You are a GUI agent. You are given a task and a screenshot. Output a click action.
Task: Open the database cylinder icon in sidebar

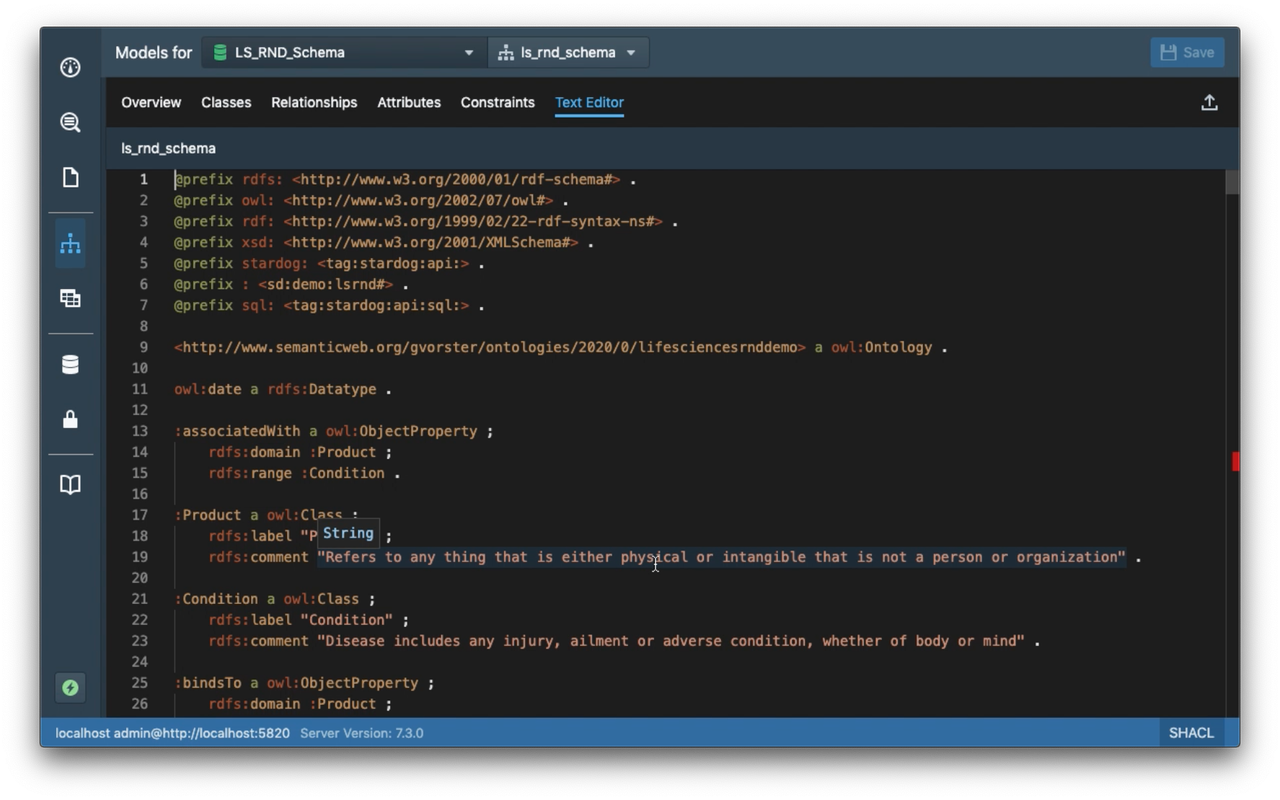70,365
